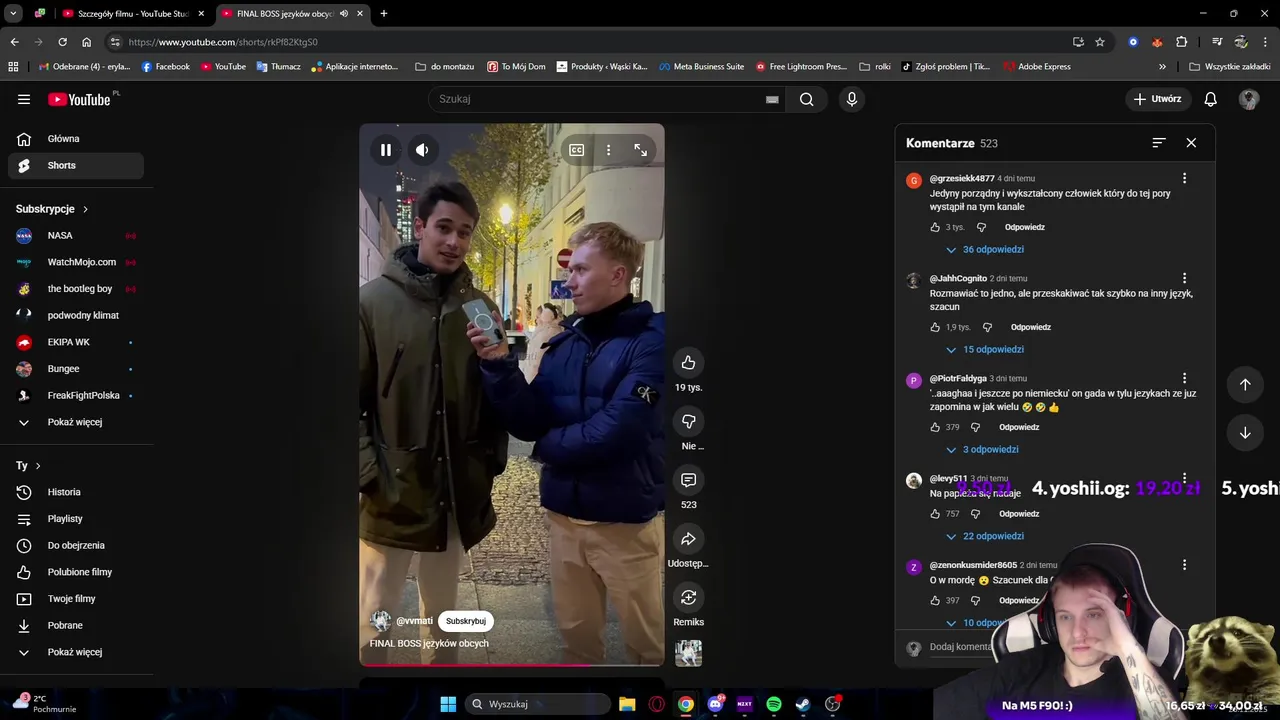Start voice search with microphone
Screen dimensions: 1280x720
click(852, 99)
